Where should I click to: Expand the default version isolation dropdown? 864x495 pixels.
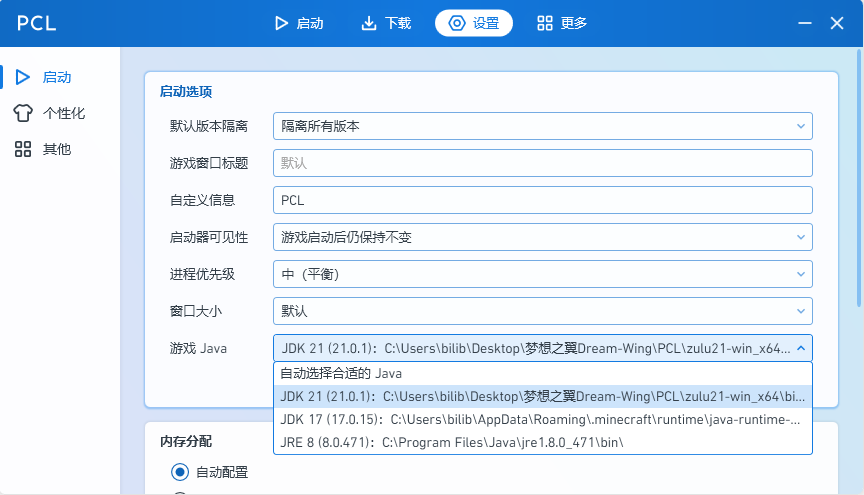click(542, 126)
